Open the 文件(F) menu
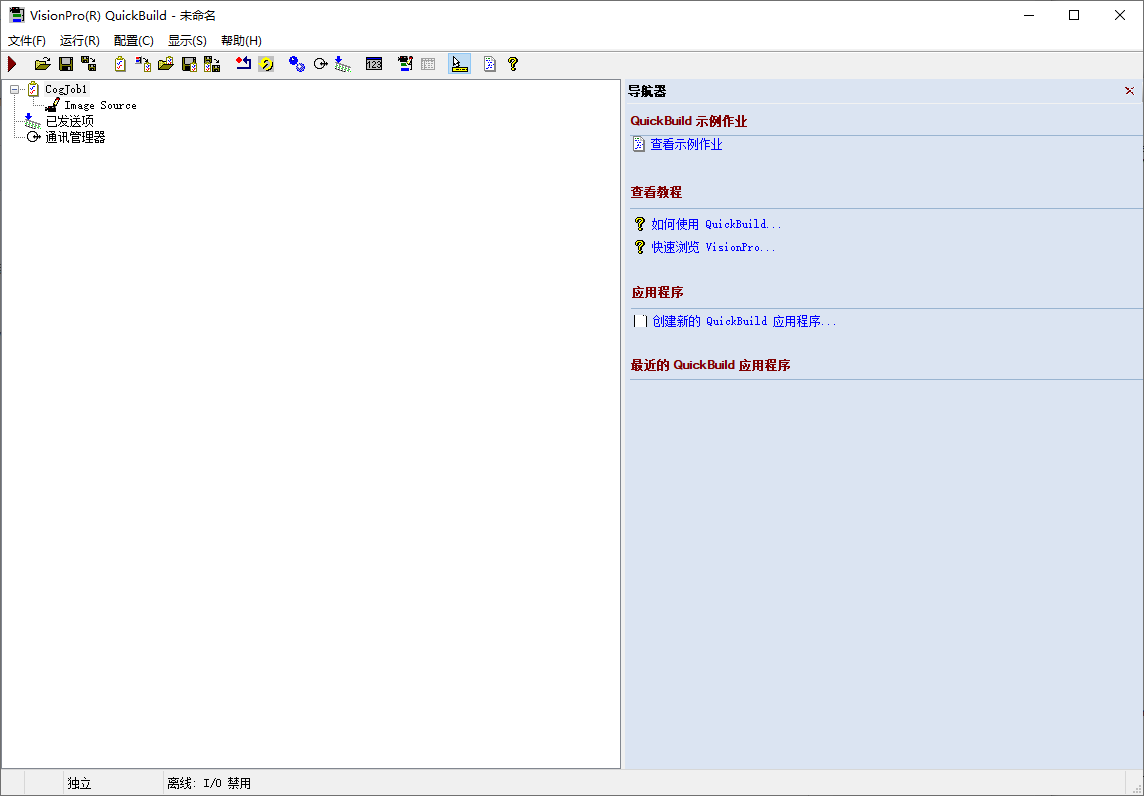Screen dimensions: 1144x796 coord(26,40)
